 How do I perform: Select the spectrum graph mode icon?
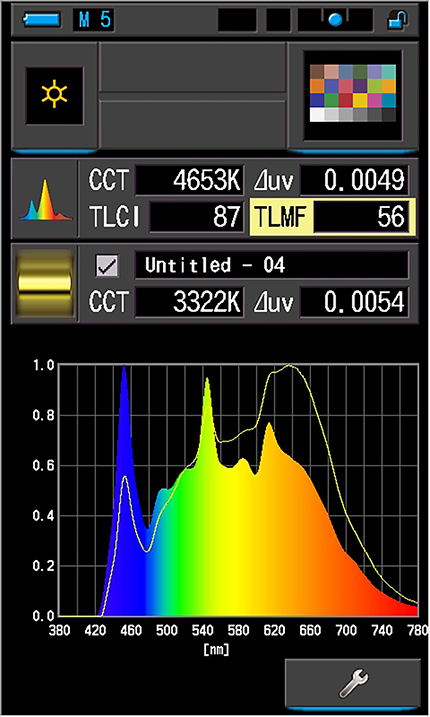(45, 199)
